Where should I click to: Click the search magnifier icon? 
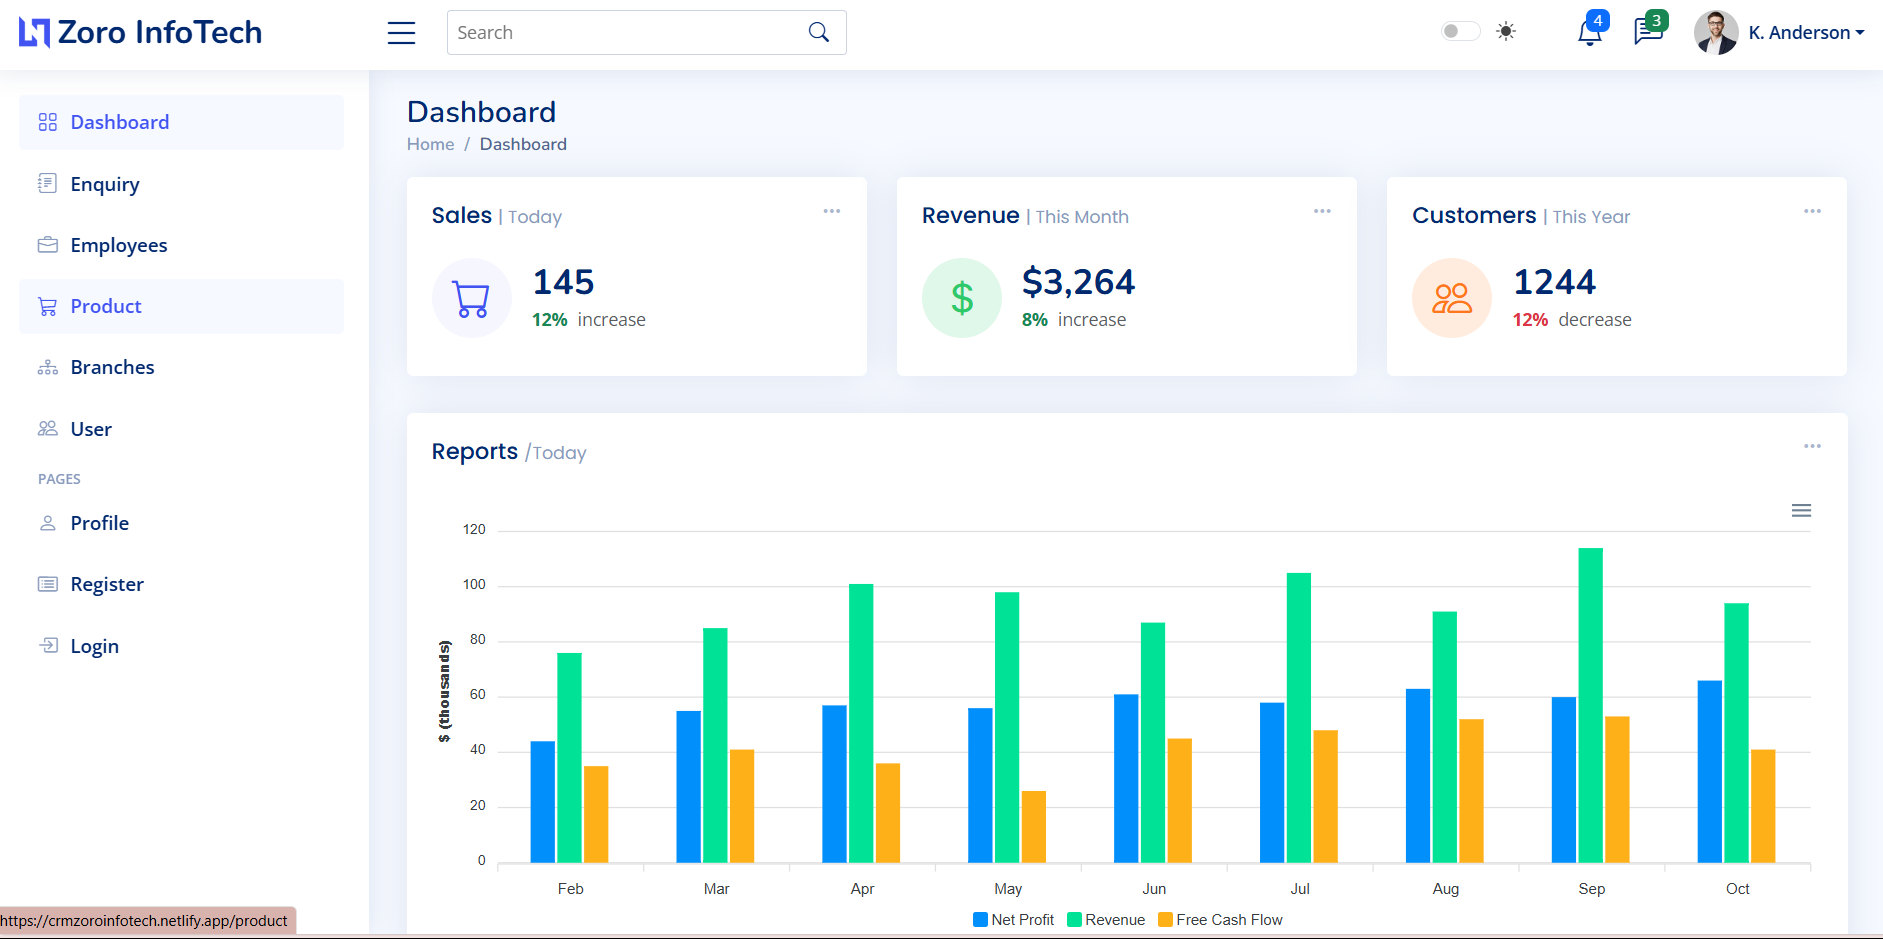tap(818, 32)
